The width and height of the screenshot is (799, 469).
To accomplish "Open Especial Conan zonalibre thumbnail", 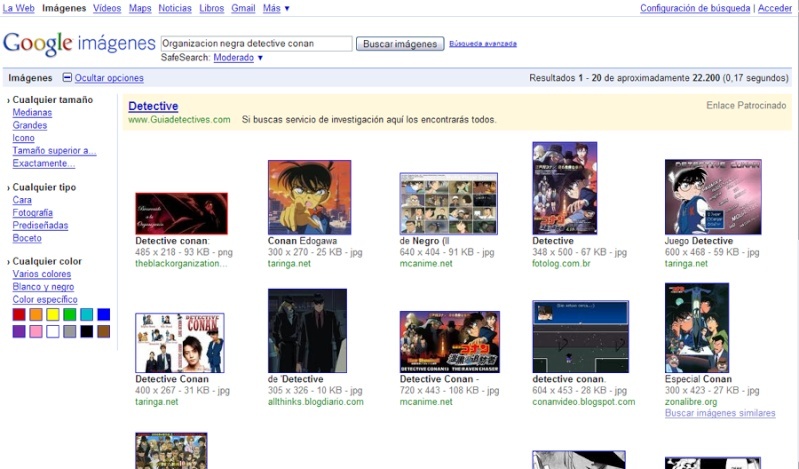I will coord(697,328).
